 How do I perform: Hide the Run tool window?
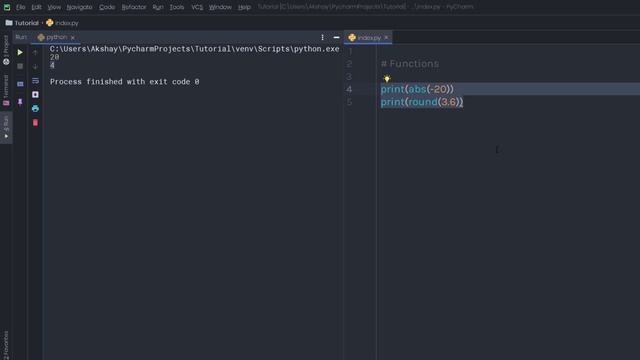click(336, 38)
